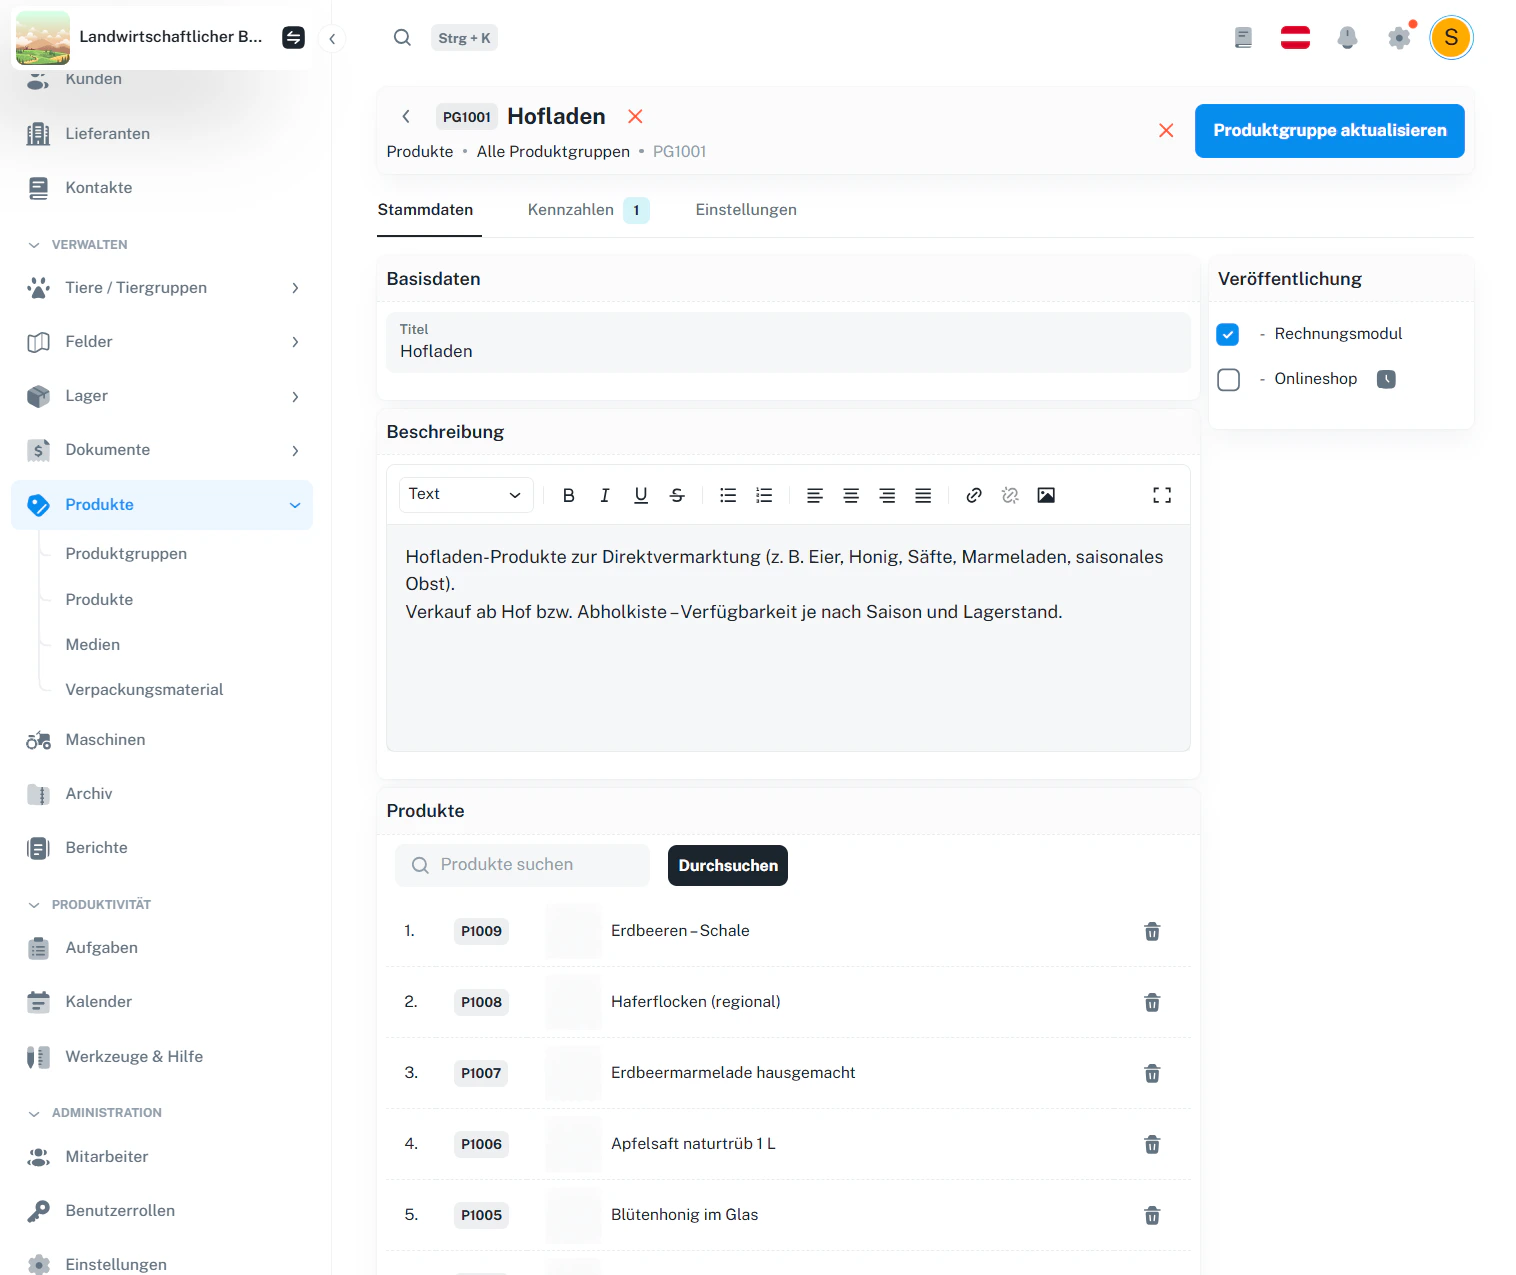Open documentation book icon
The image size is (1516, 1275).
click(1243, 38)
